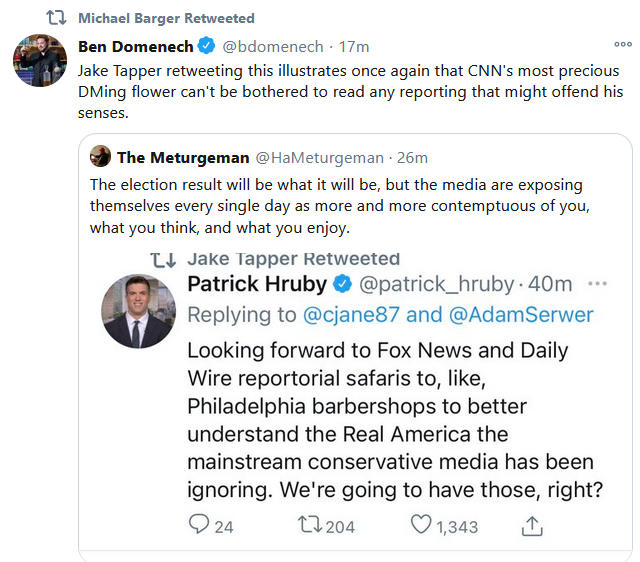This screenshot has height=562, width=640.
Task: Click the Michael Barger Retweeted label
Action: 166,18
